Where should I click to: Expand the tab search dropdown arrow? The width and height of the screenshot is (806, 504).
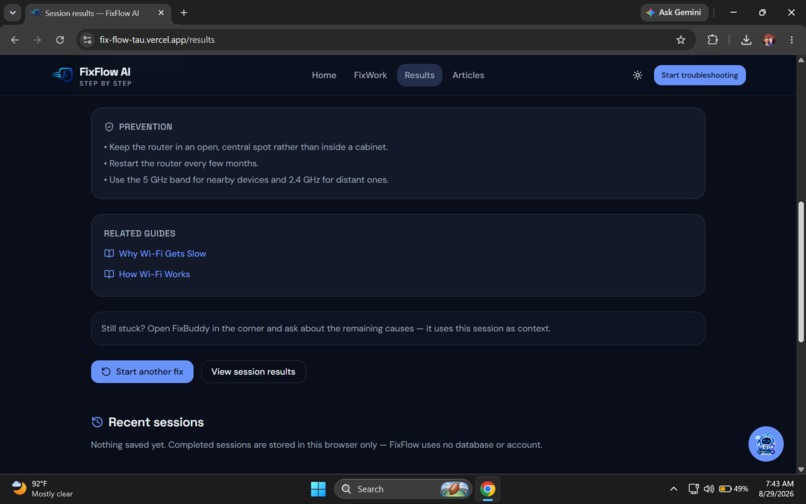click(12, 13)
